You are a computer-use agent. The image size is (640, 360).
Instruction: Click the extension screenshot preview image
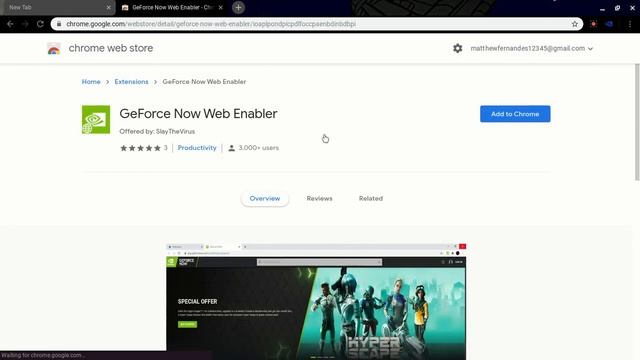point(316,302)
